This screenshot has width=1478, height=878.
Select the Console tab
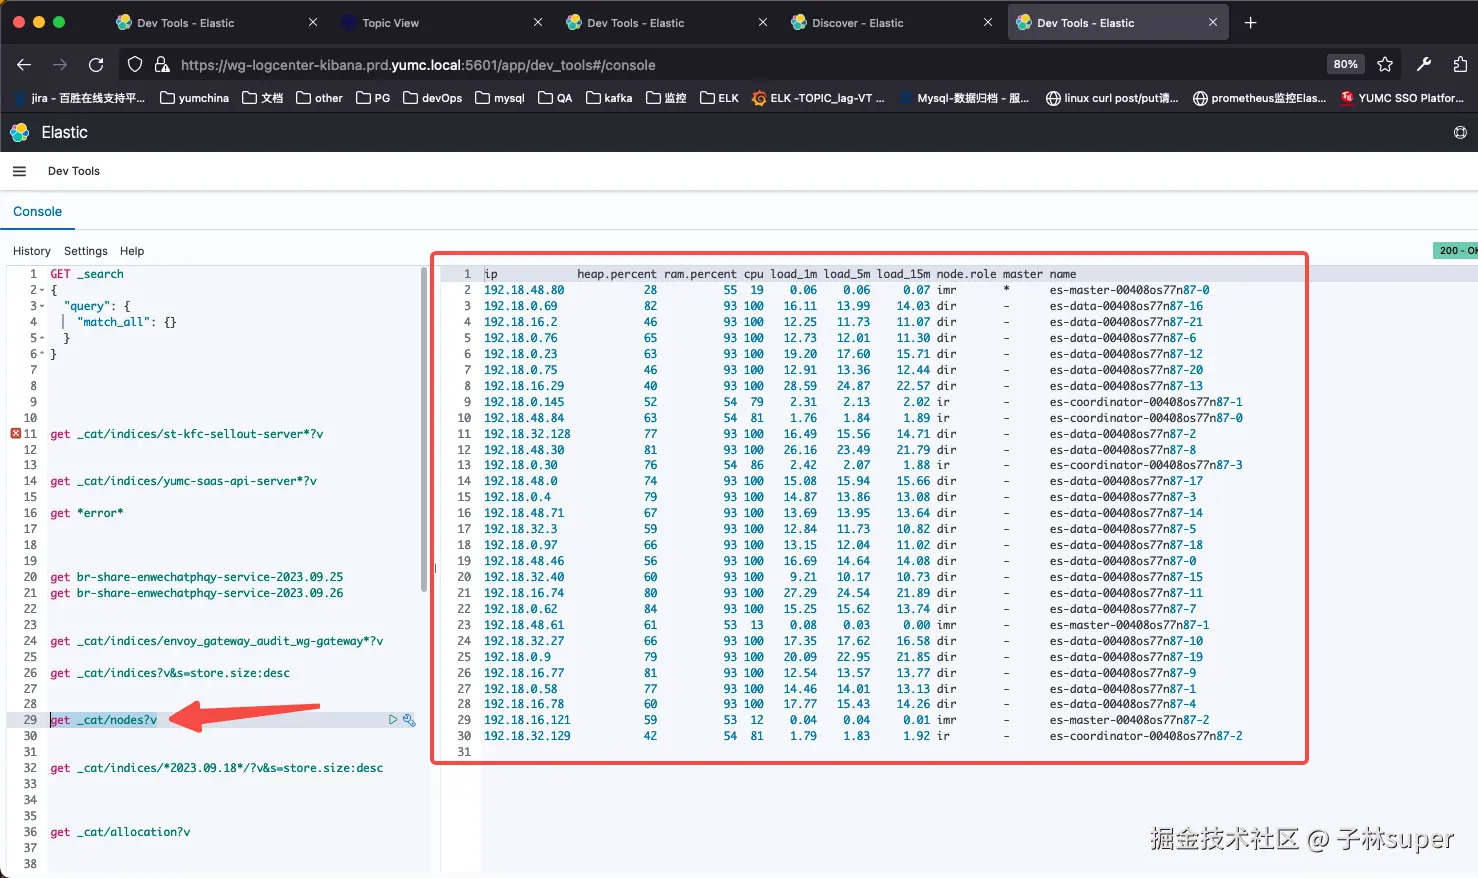(x=38, y=212)
